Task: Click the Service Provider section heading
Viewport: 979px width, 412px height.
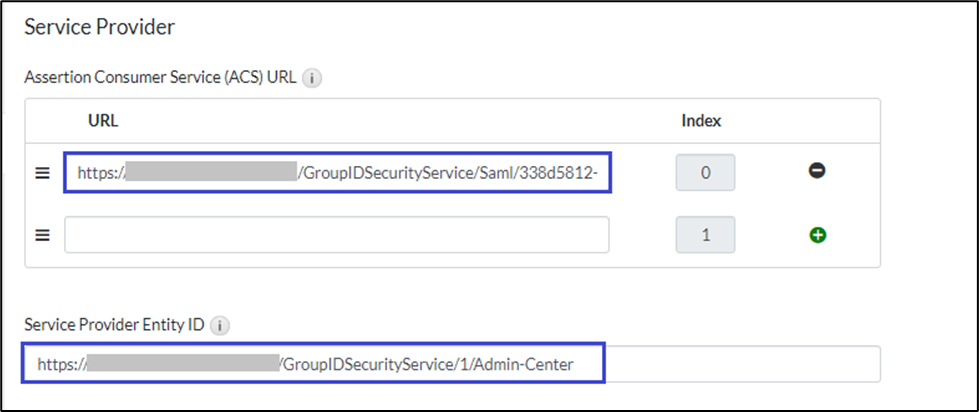Action: click(99, 28)
